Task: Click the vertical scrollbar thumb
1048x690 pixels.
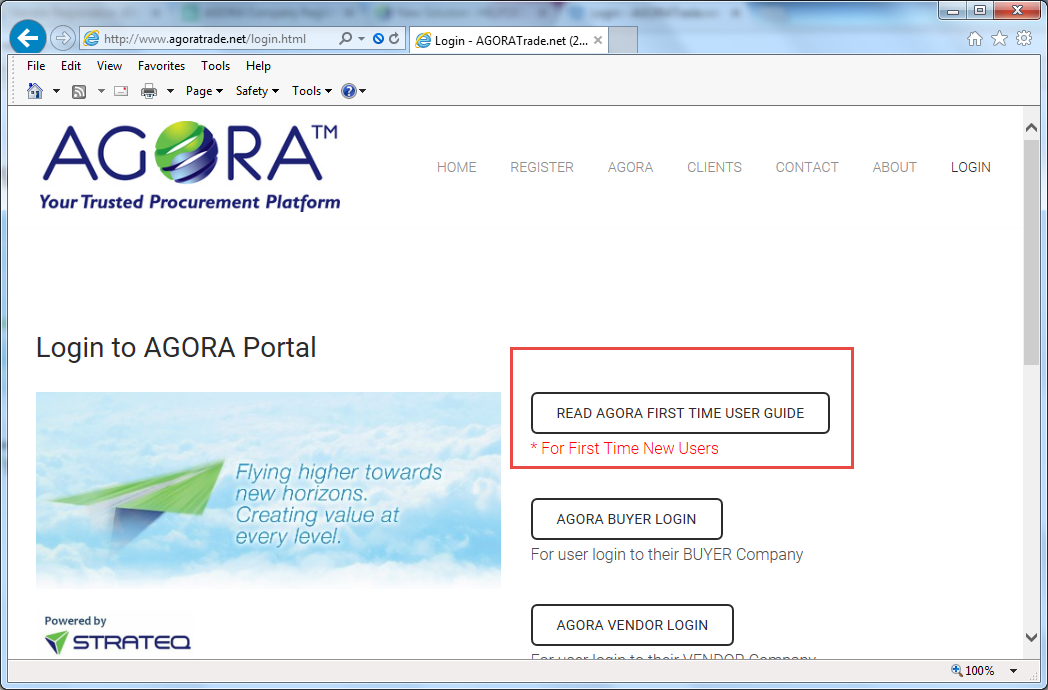Action: [x=1031, y=252]
